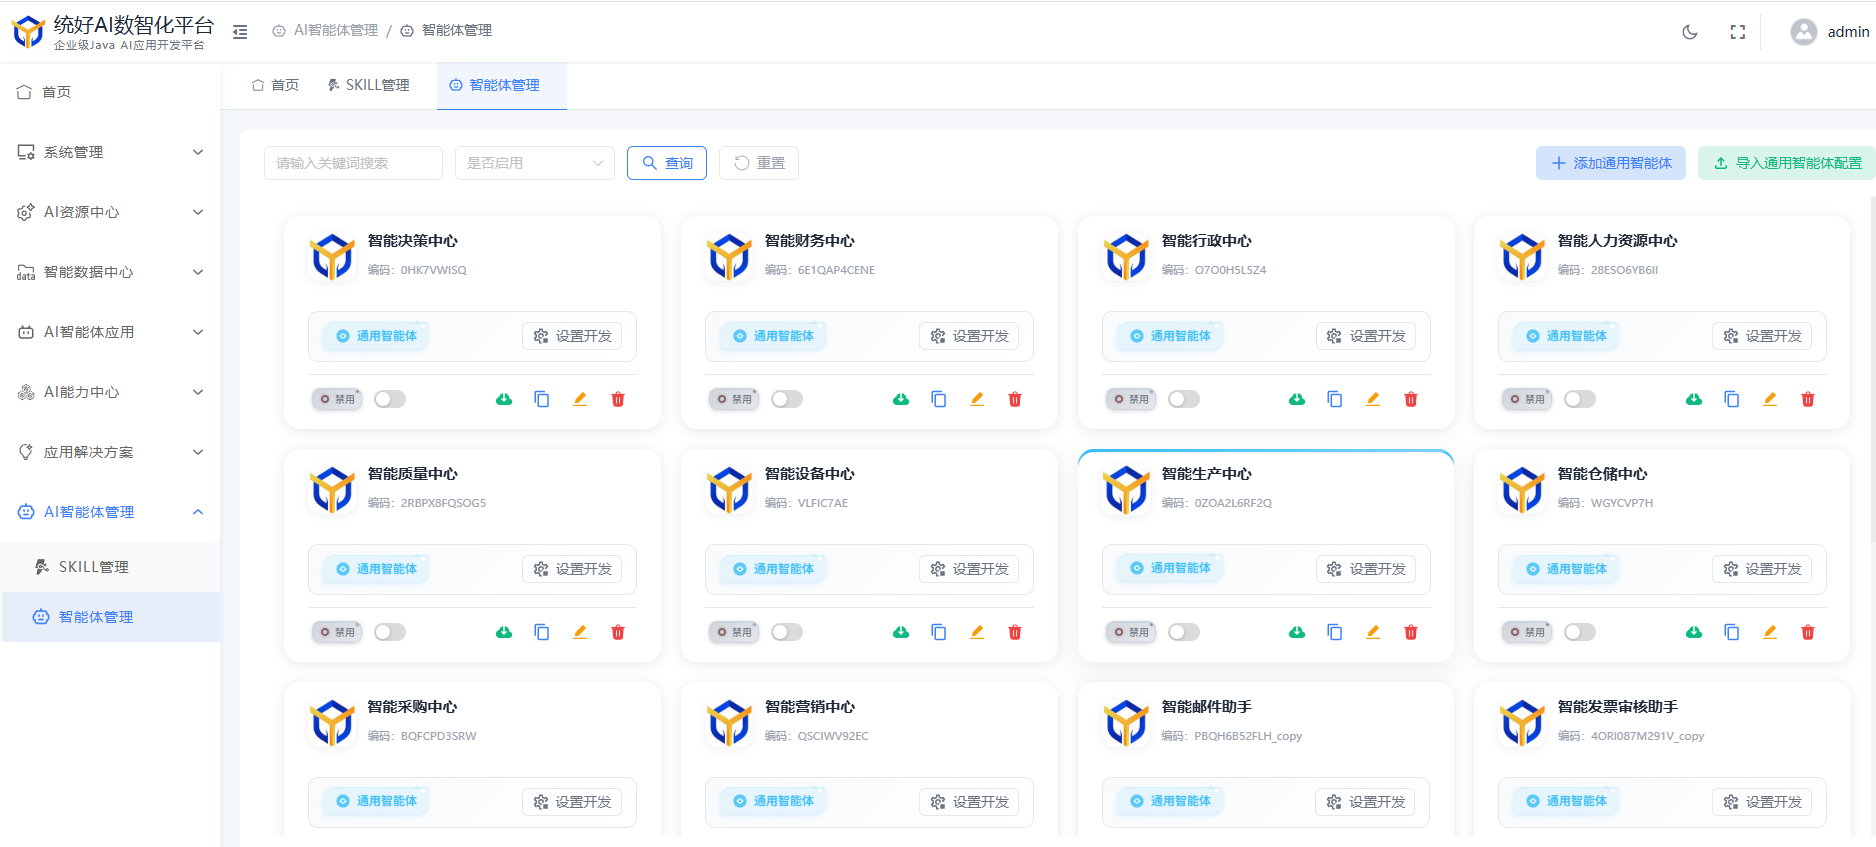Open 首页 in the sidebar
The height and width of the screenshot is (847, 1876).
click(110, 92)
